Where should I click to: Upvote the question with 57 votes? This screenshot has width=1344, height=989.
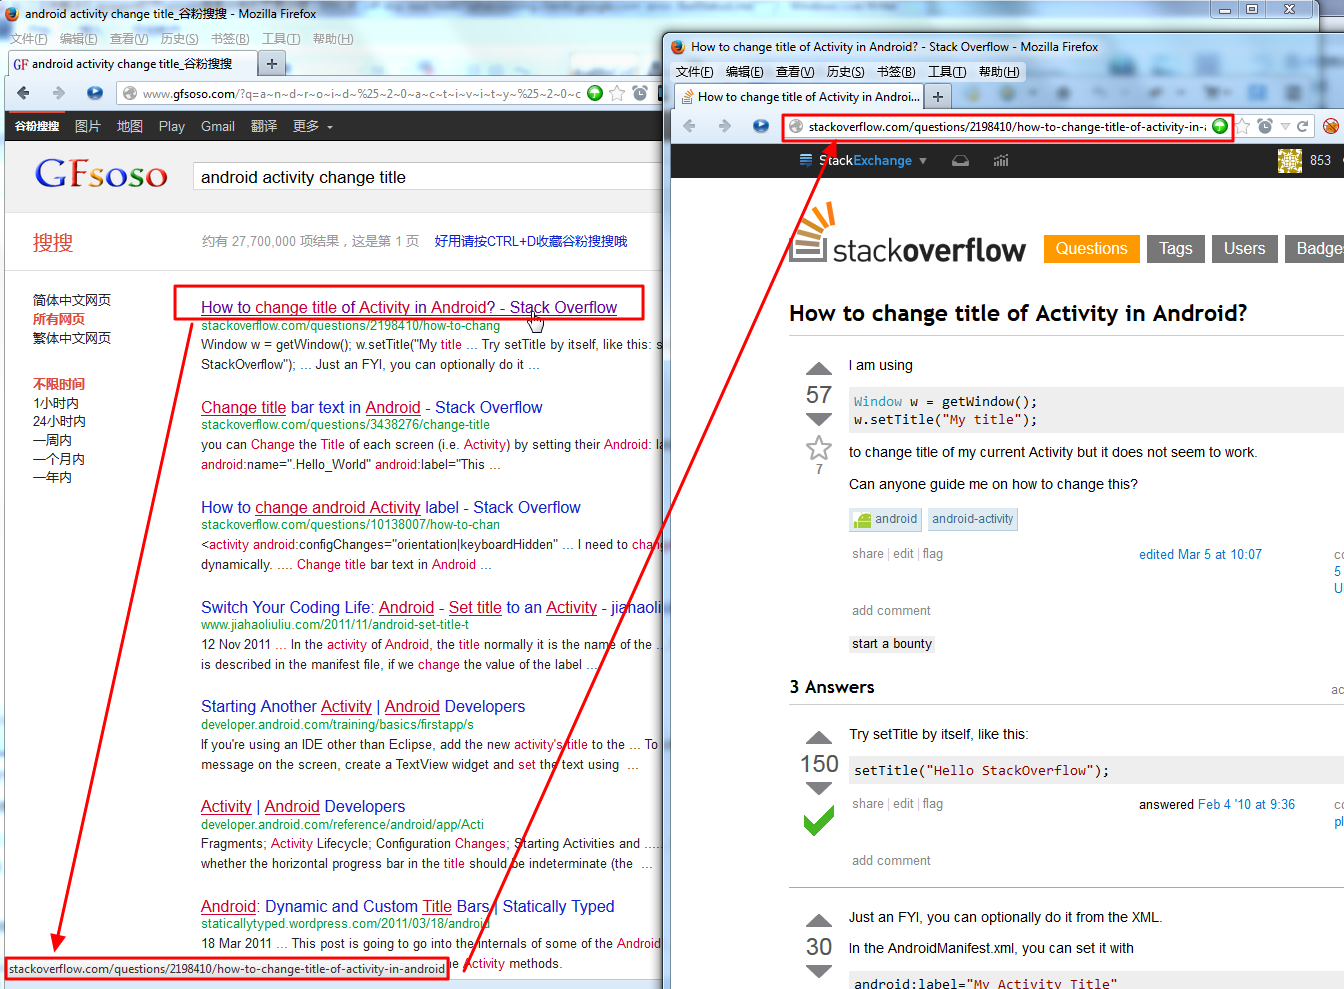819,368
